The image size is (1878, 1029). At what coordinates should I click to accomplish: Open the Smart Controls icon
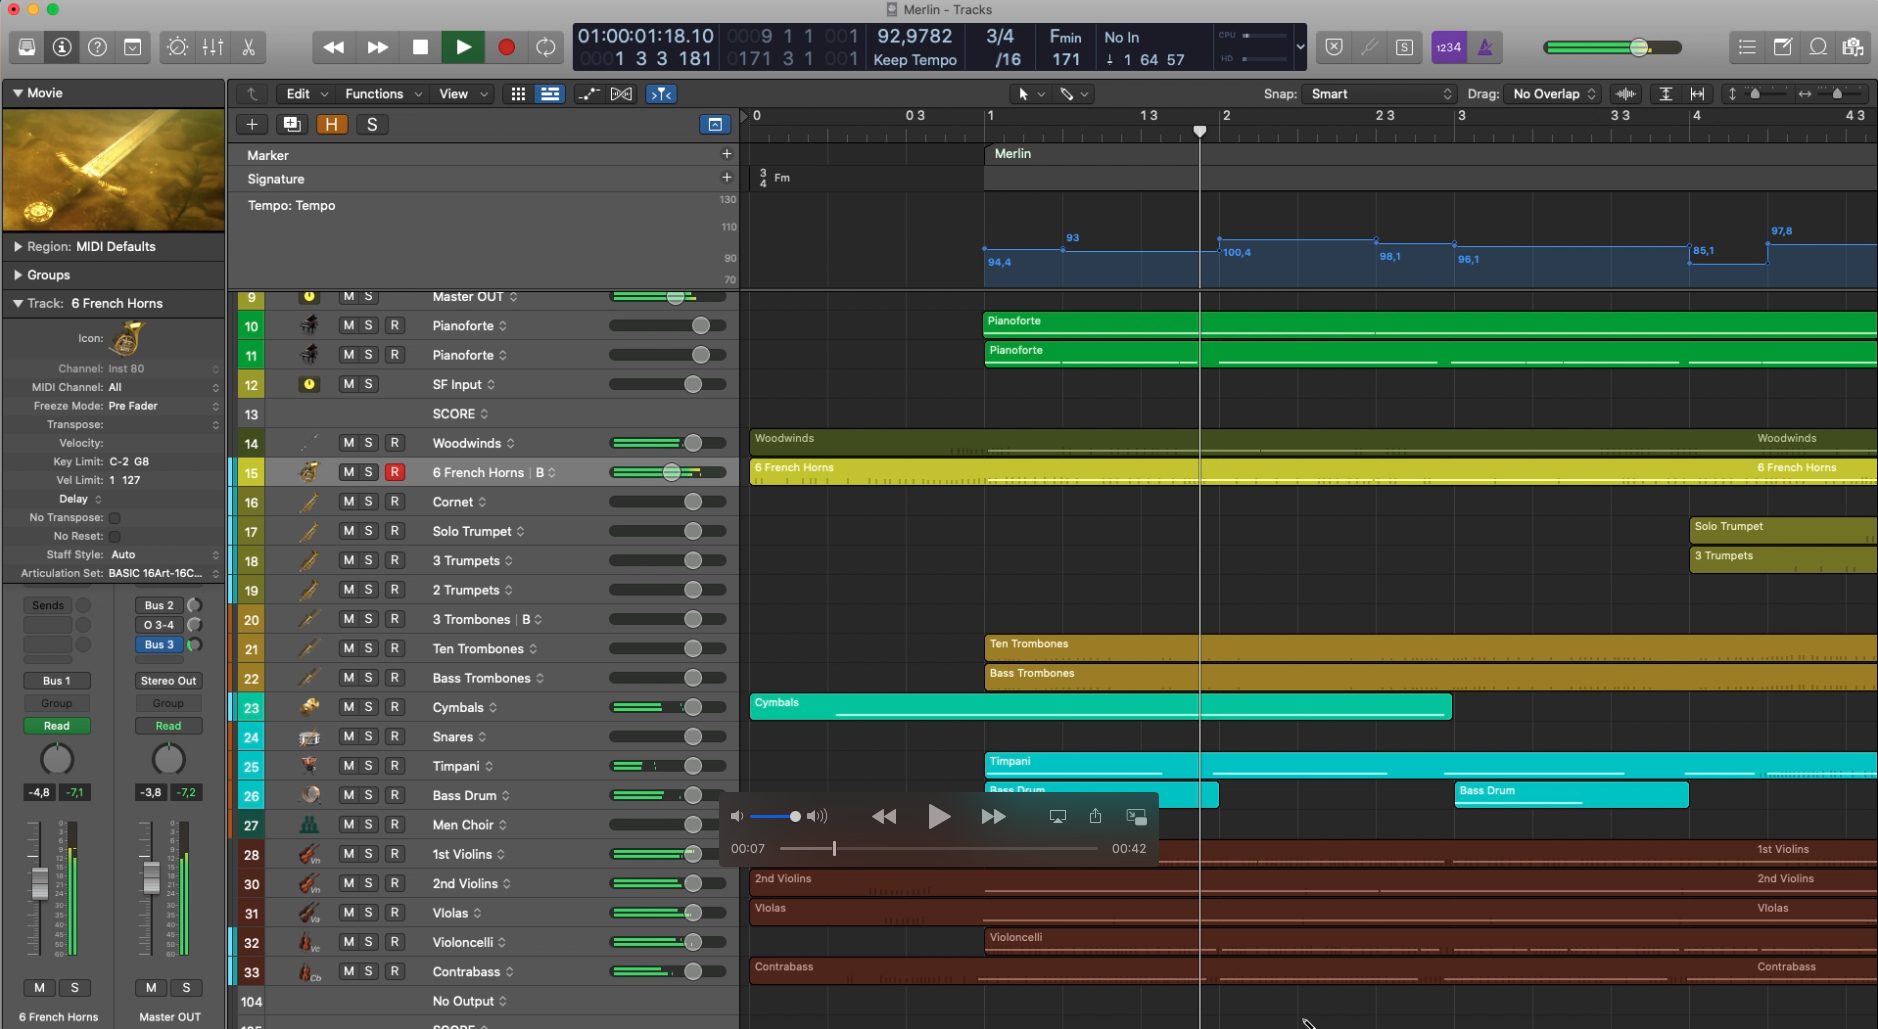click(x=177, y=47)
